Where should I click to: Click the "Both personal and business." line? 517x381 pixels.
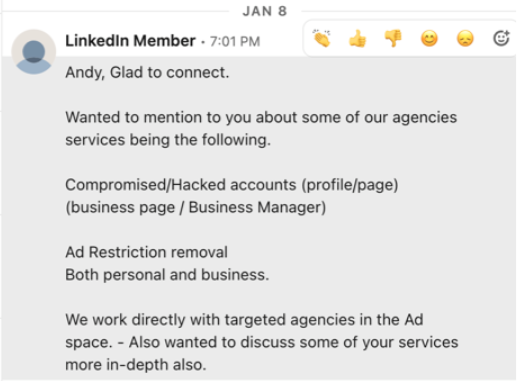tap(167, 275)
